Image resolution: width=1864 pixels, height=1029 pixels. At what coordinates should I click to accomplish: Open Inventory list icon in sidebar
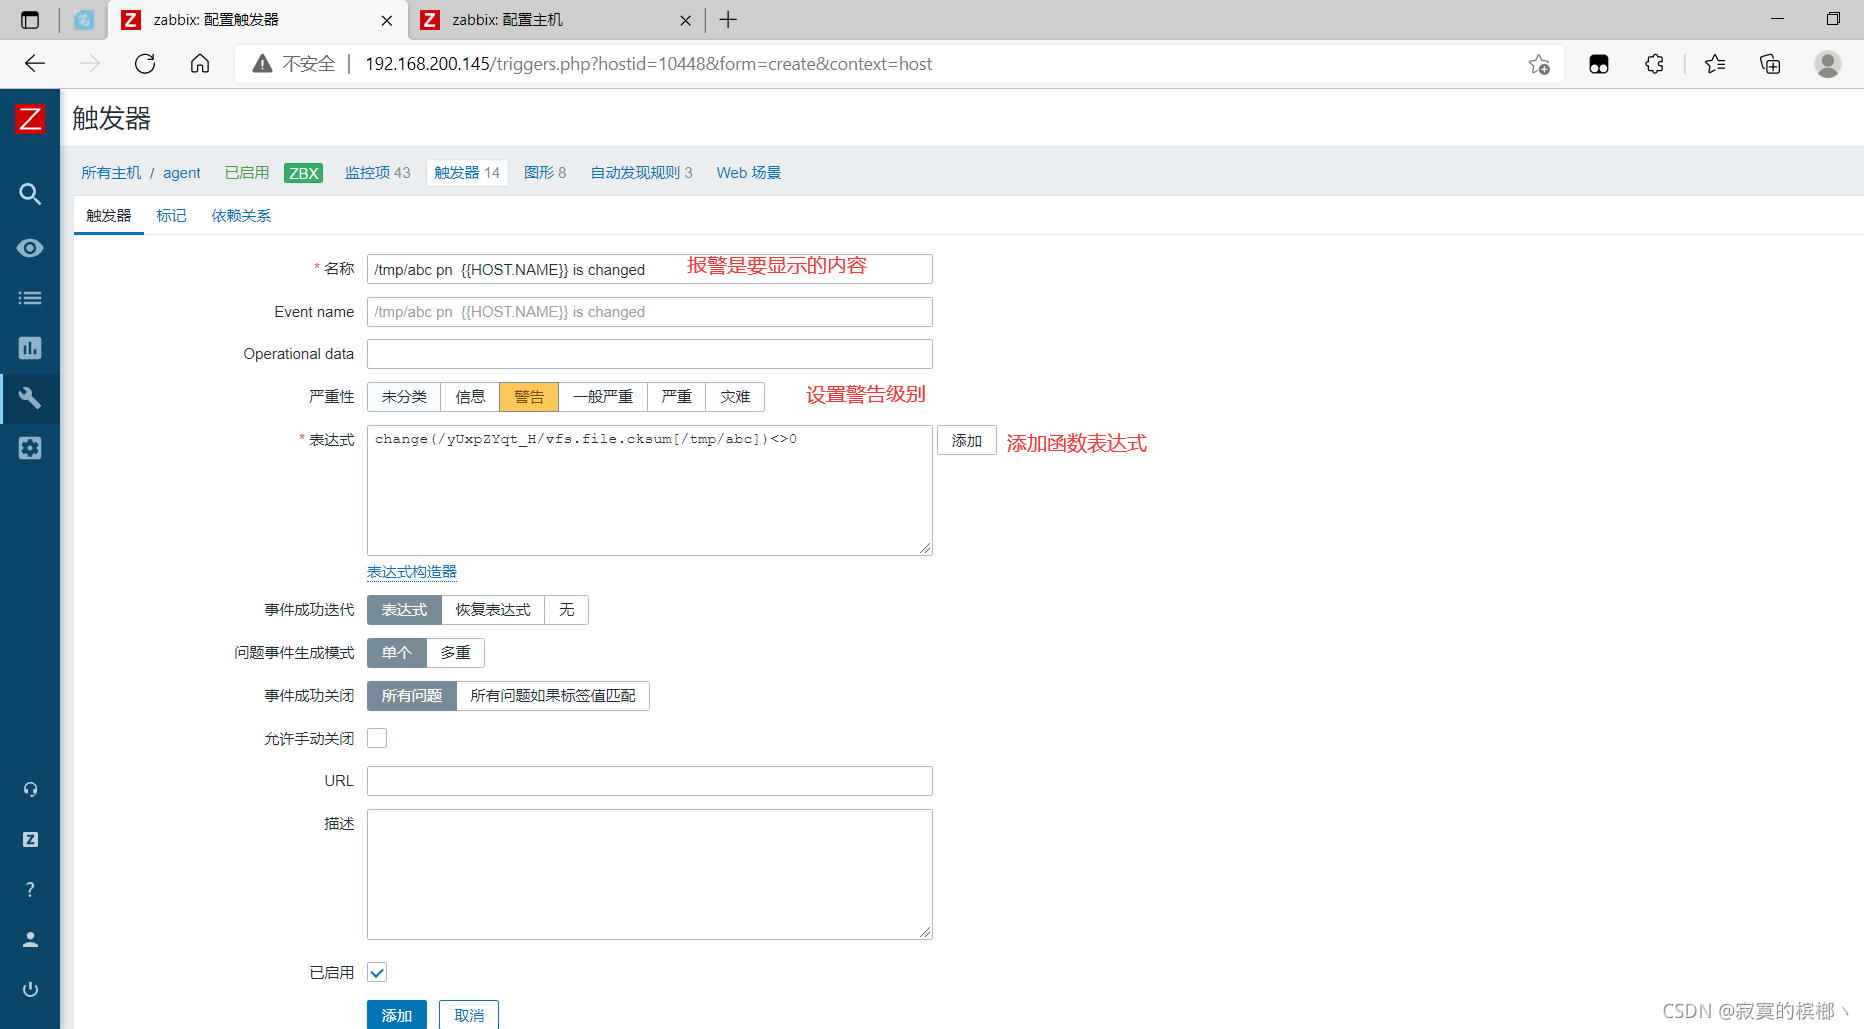30,298
